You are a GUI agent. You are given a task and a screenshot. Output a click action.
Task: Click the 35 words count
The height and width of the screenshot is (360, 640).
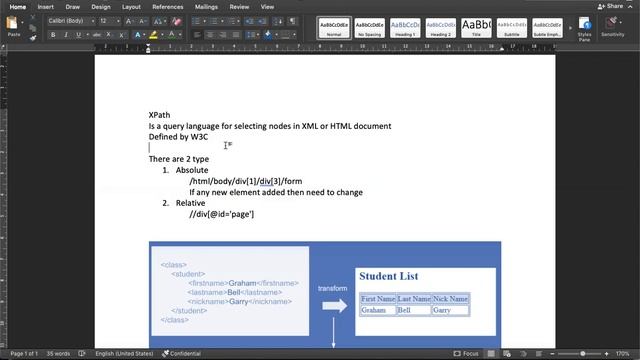[58, 353]
